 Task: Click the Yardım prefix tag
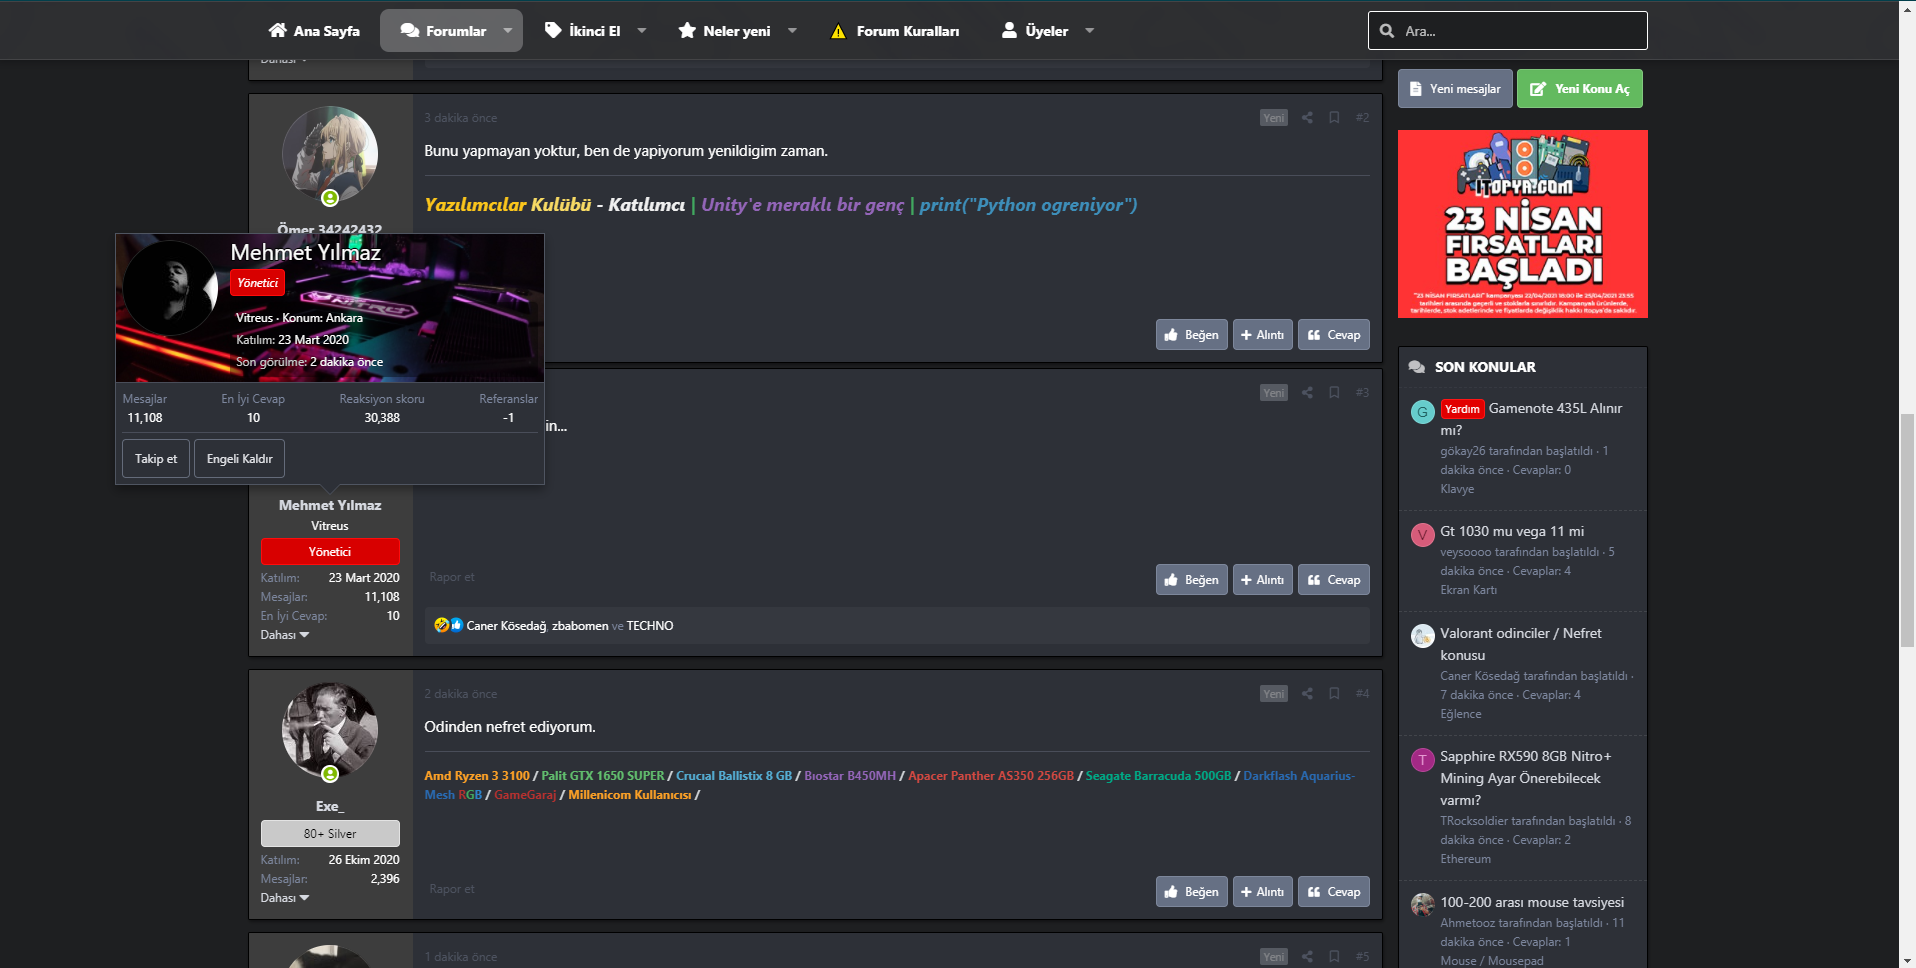[1462, 409]
